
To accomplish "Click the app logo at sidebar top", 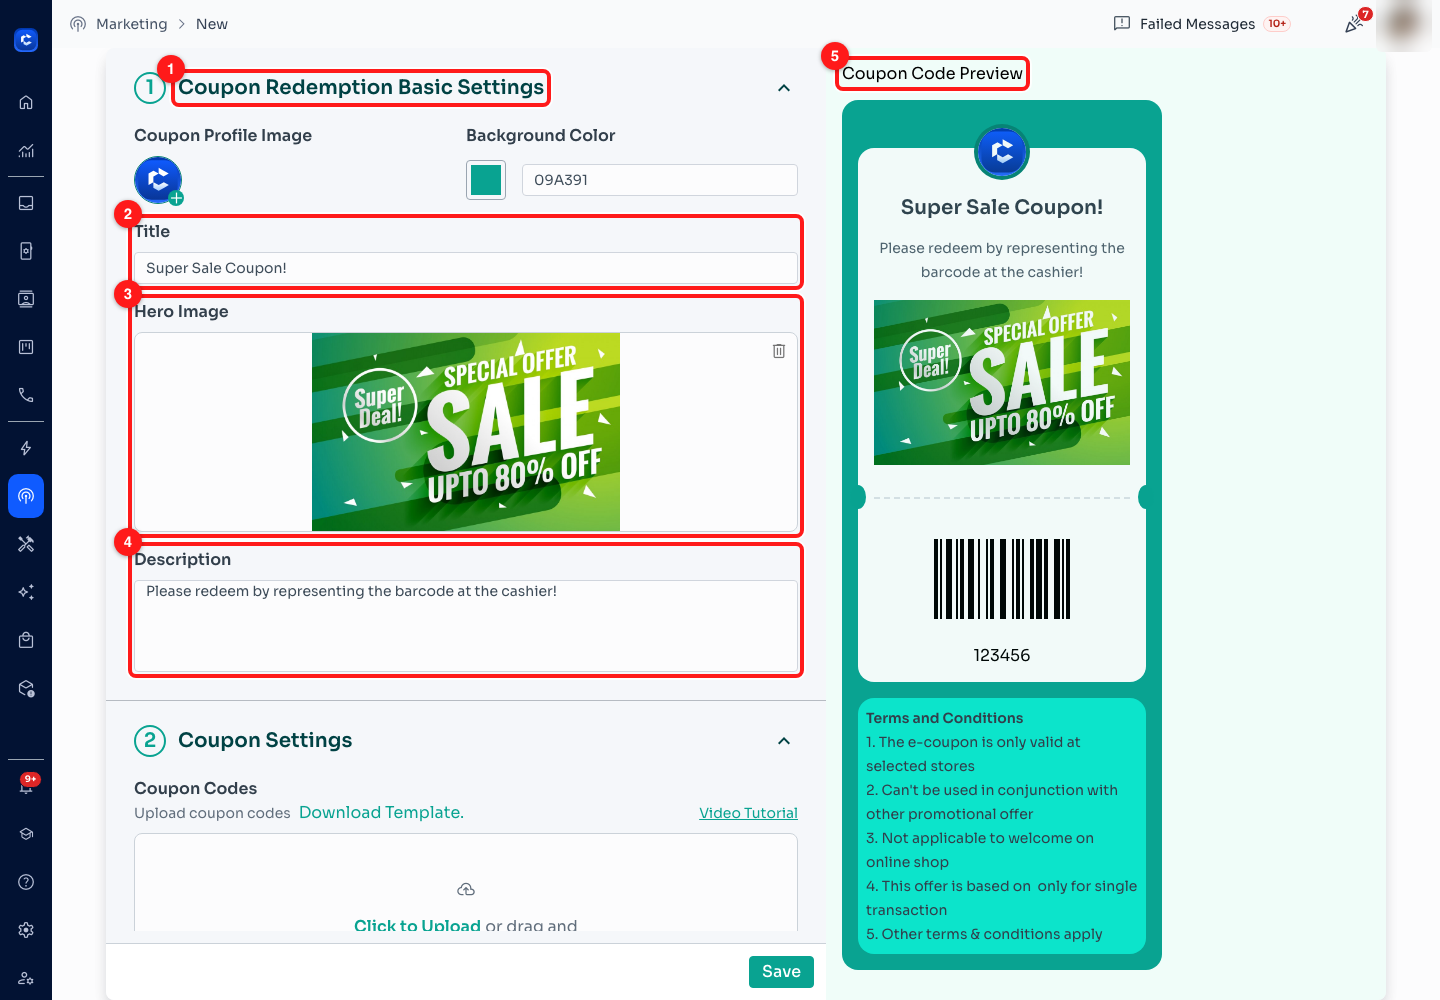I will (x=26, y=40).
